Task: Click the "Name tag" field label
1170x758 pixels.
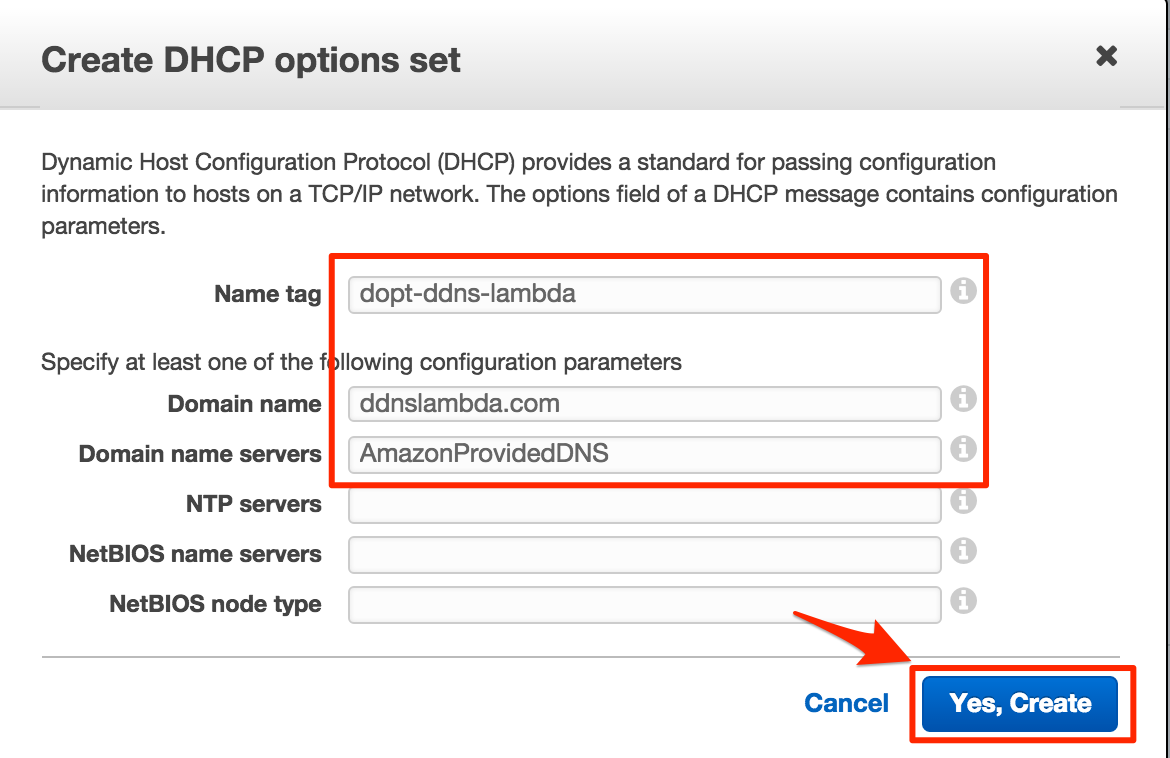Action: click(x=268, y=295)
